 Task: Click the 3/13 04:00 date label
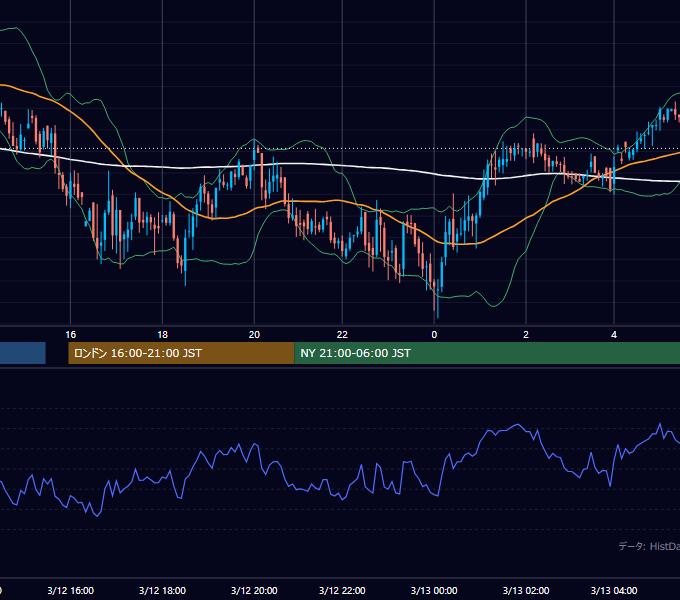click(614, 590)
